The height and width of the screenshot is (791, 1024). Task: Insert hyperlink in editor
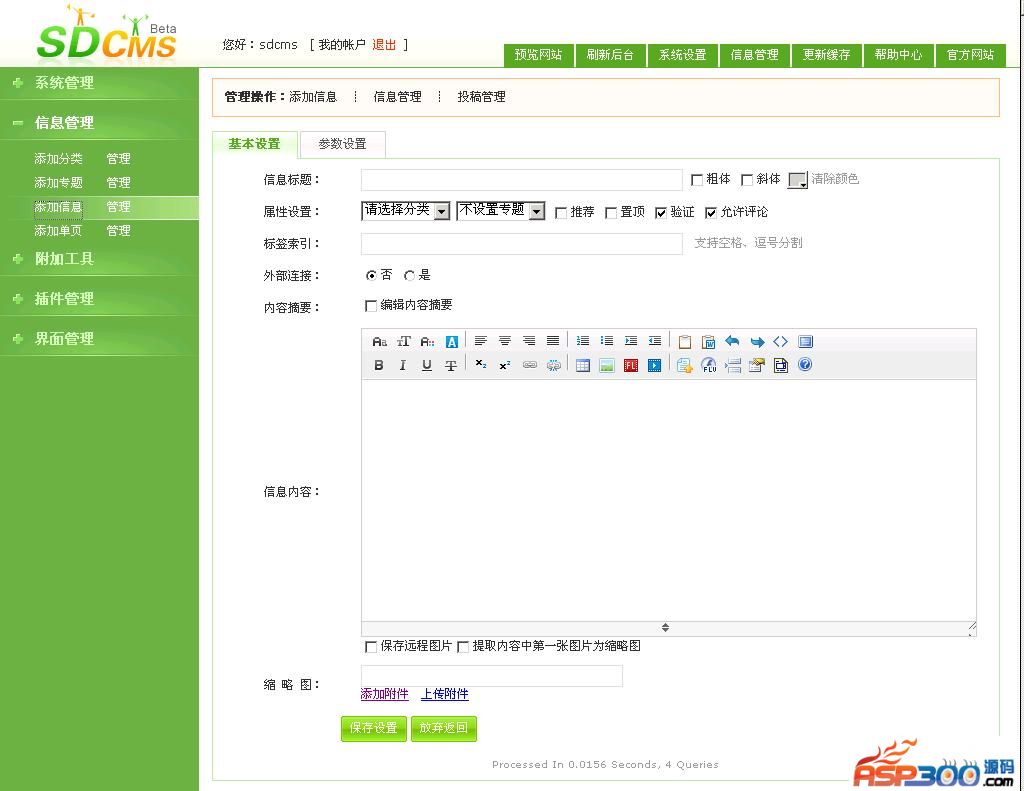pos(530,365)
